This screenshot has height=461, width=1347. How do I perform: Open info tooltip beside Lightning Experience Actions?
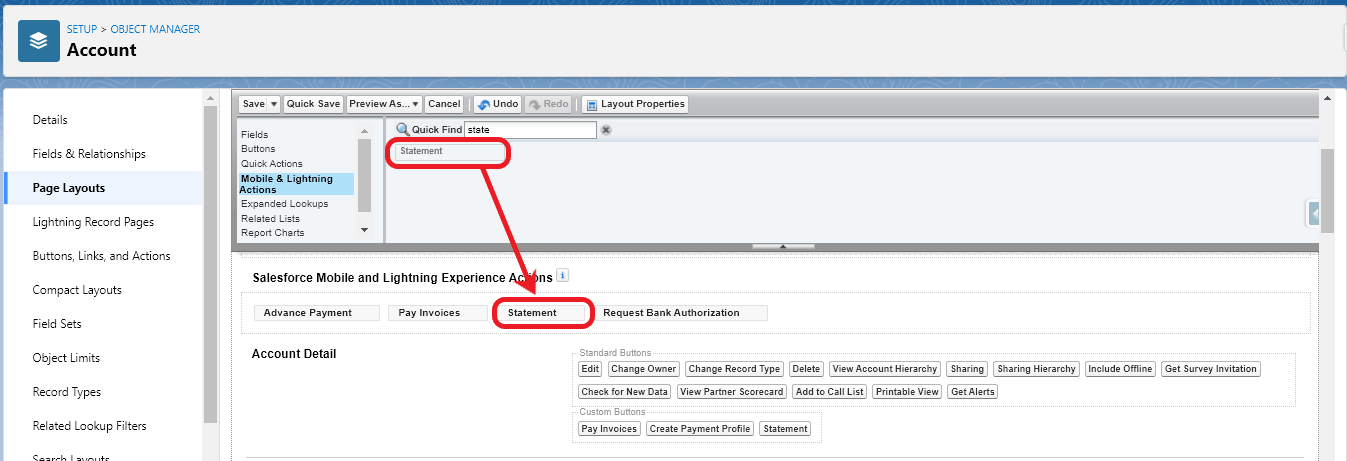coord(562,275)
